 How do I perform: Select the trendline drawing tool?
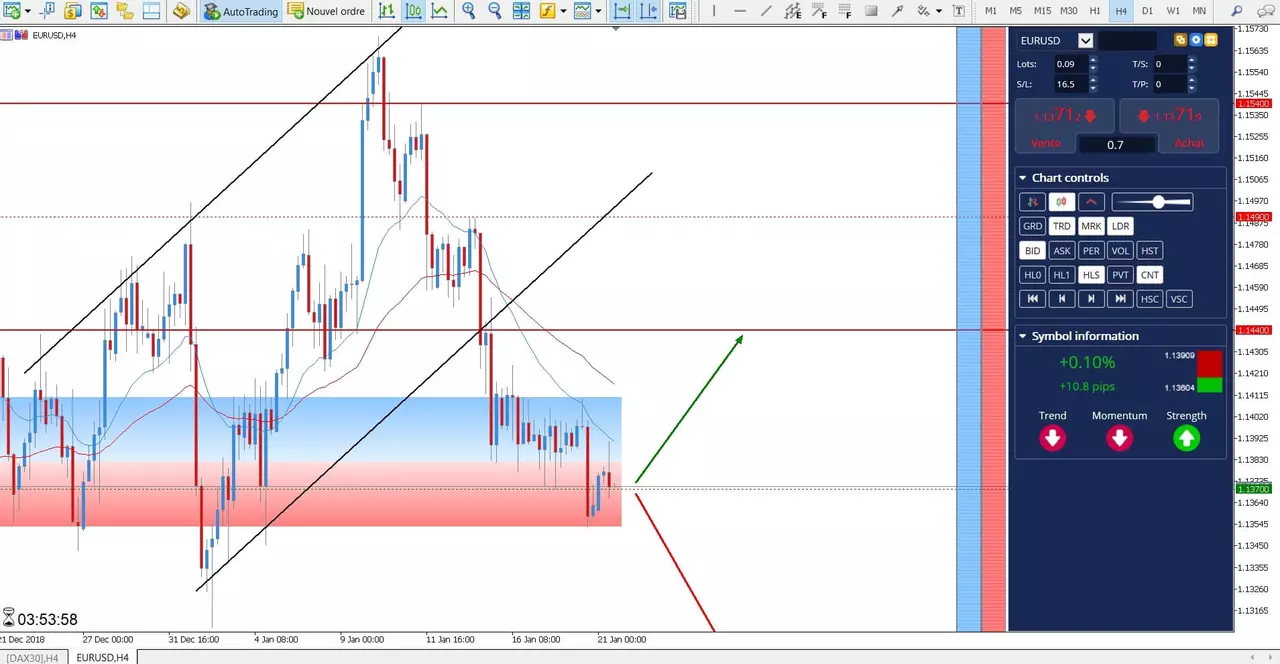point(767,11)
